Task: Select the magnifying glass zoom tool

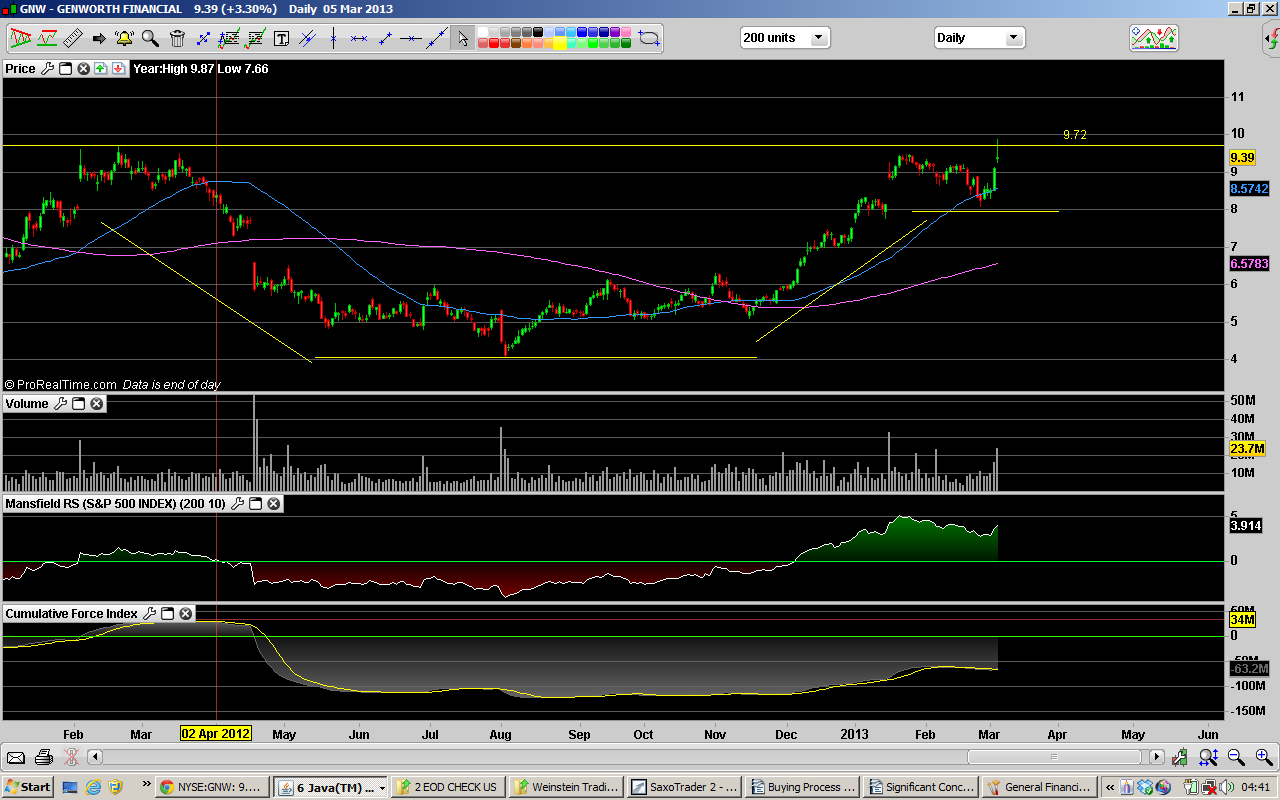Action: tap(150, 39)
